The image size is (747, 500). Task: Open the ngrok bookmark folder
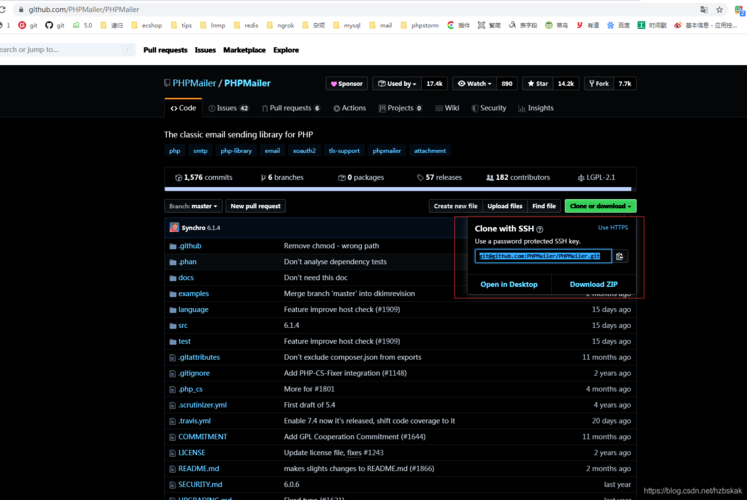click(280, 25)
